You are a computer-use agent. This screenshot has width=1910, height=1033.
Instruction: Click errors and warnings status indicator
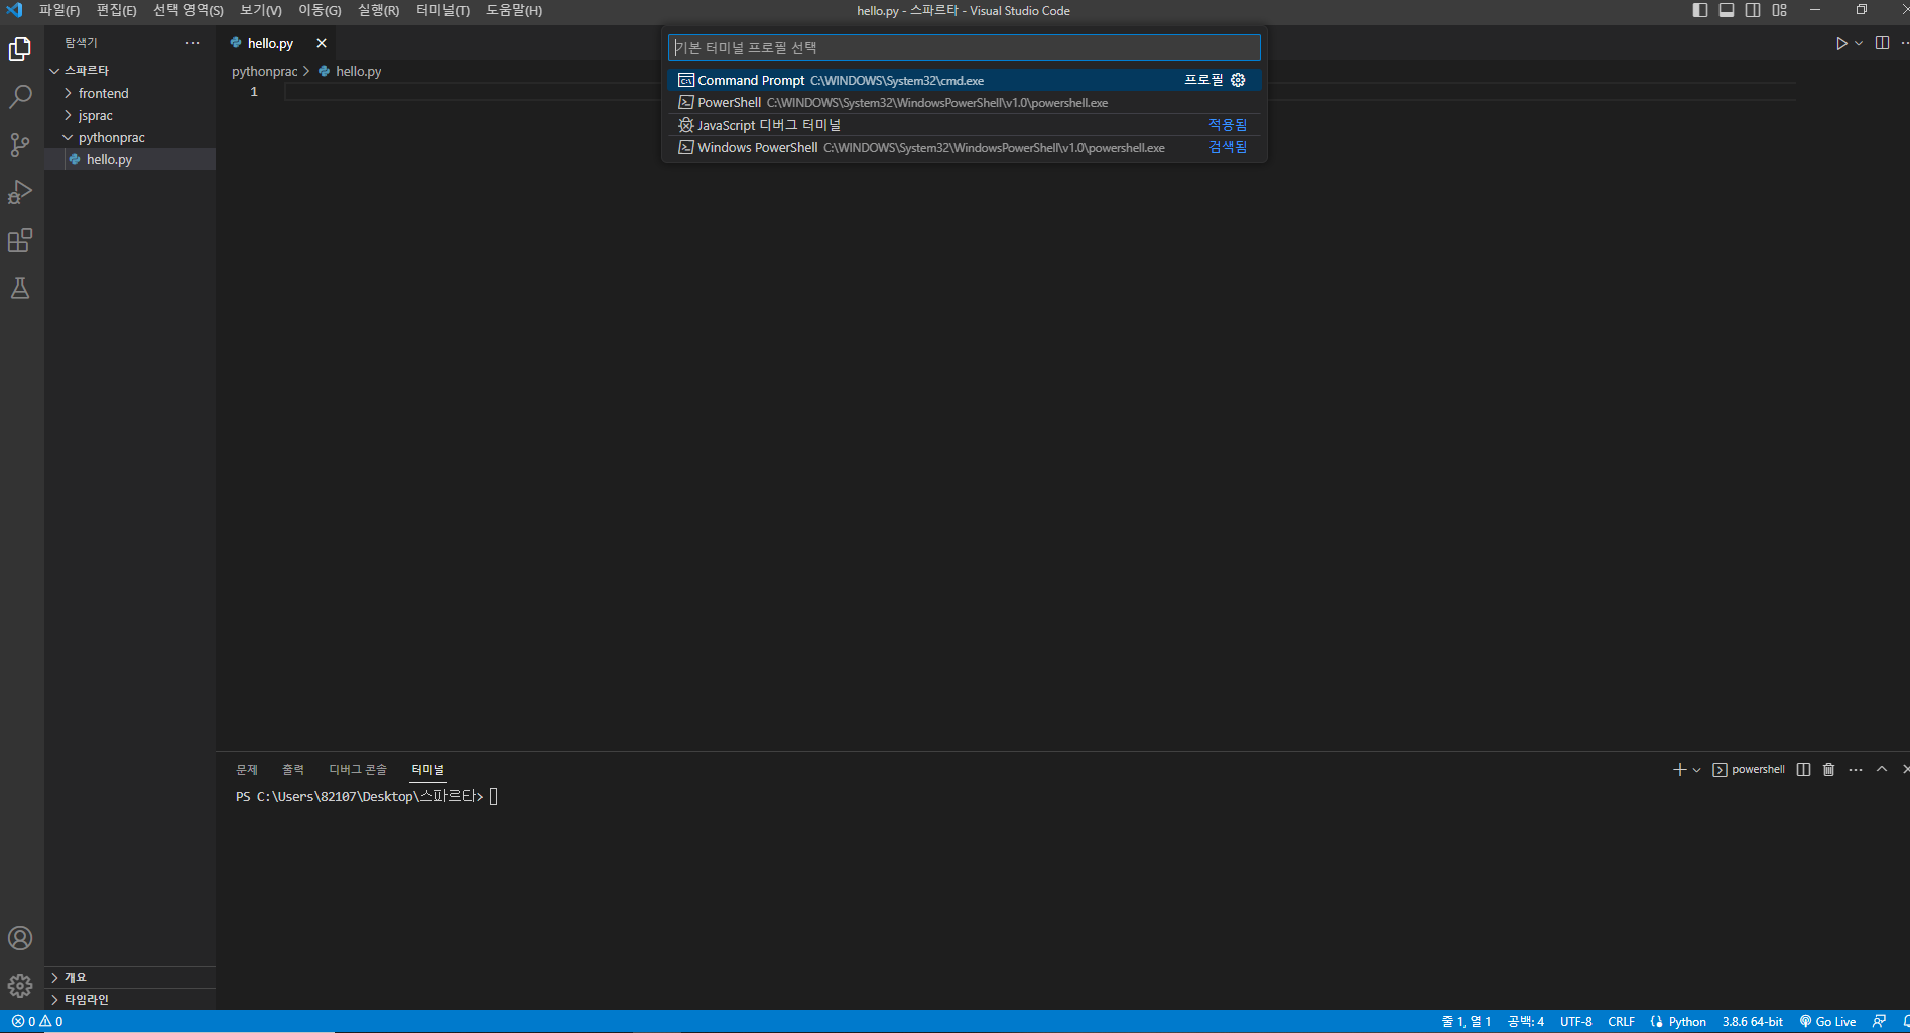[37, 1022]
